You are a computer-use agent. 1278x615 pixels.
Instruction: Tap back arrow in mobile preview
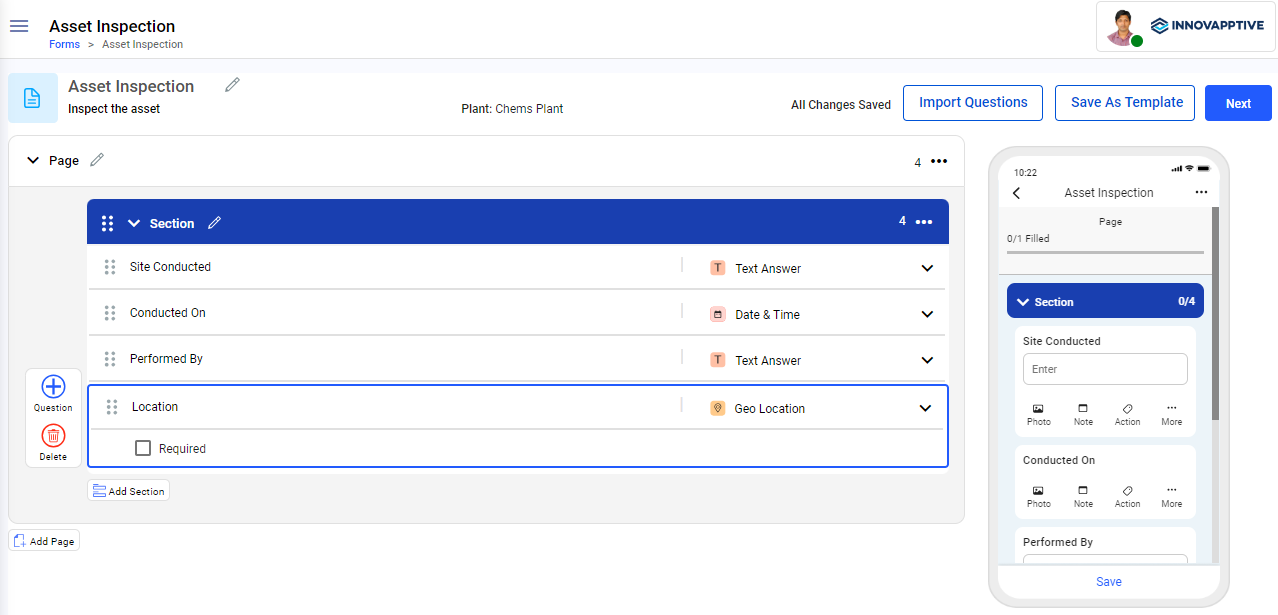coord(1017,193)
